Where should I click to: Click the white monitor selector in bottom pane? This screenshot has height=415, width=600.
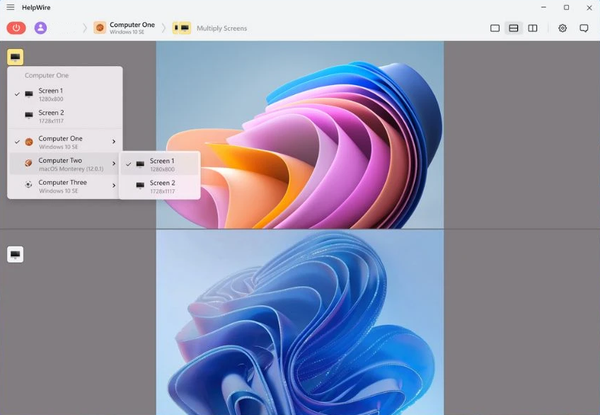15,254
